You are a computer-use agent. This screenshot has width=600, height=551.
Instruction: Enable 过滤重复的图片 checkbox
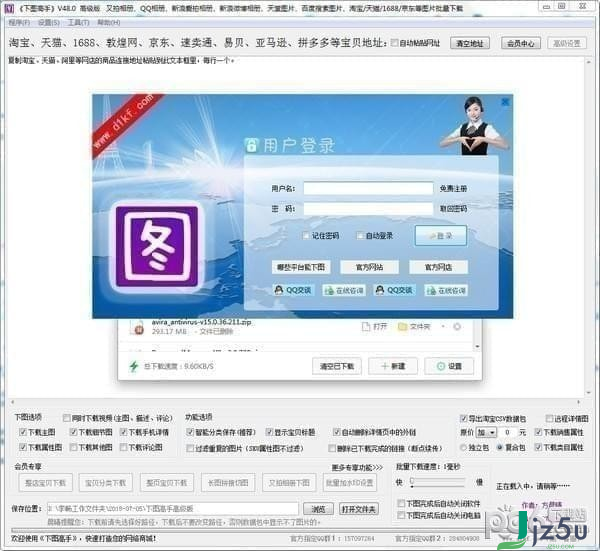tap(190, 448)
